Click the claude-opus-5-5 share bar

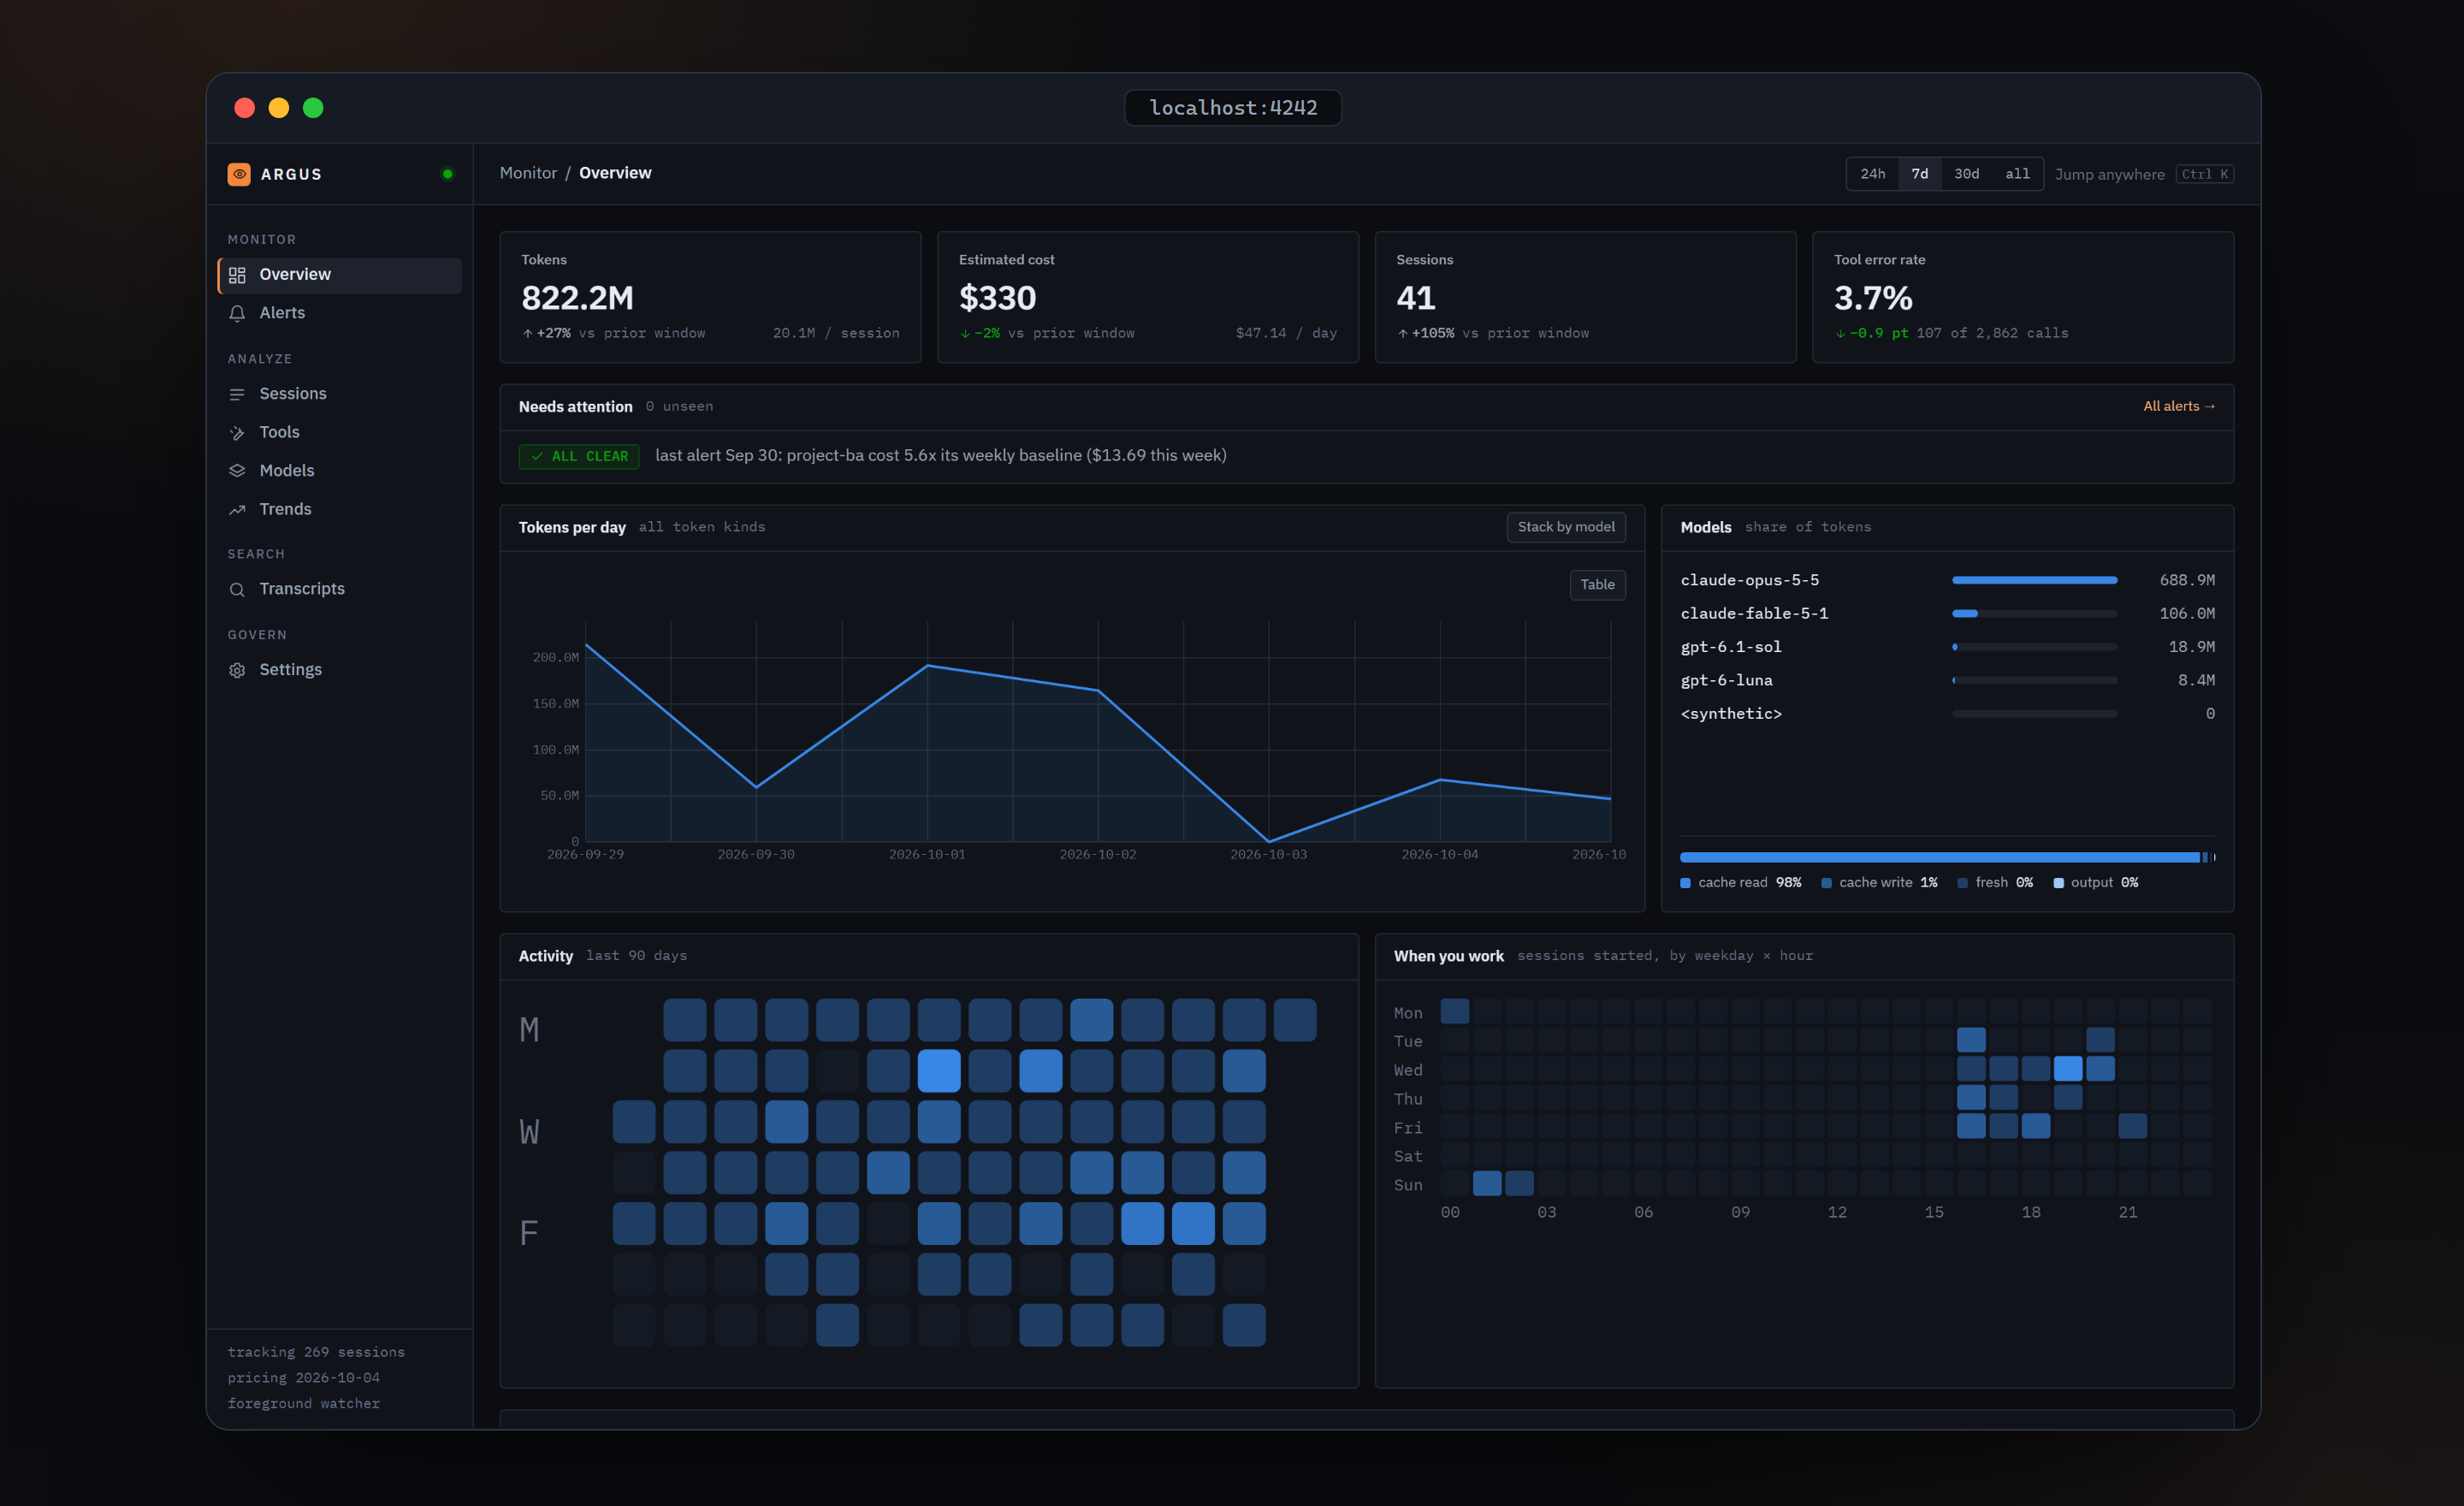[x=2034, y=580]
